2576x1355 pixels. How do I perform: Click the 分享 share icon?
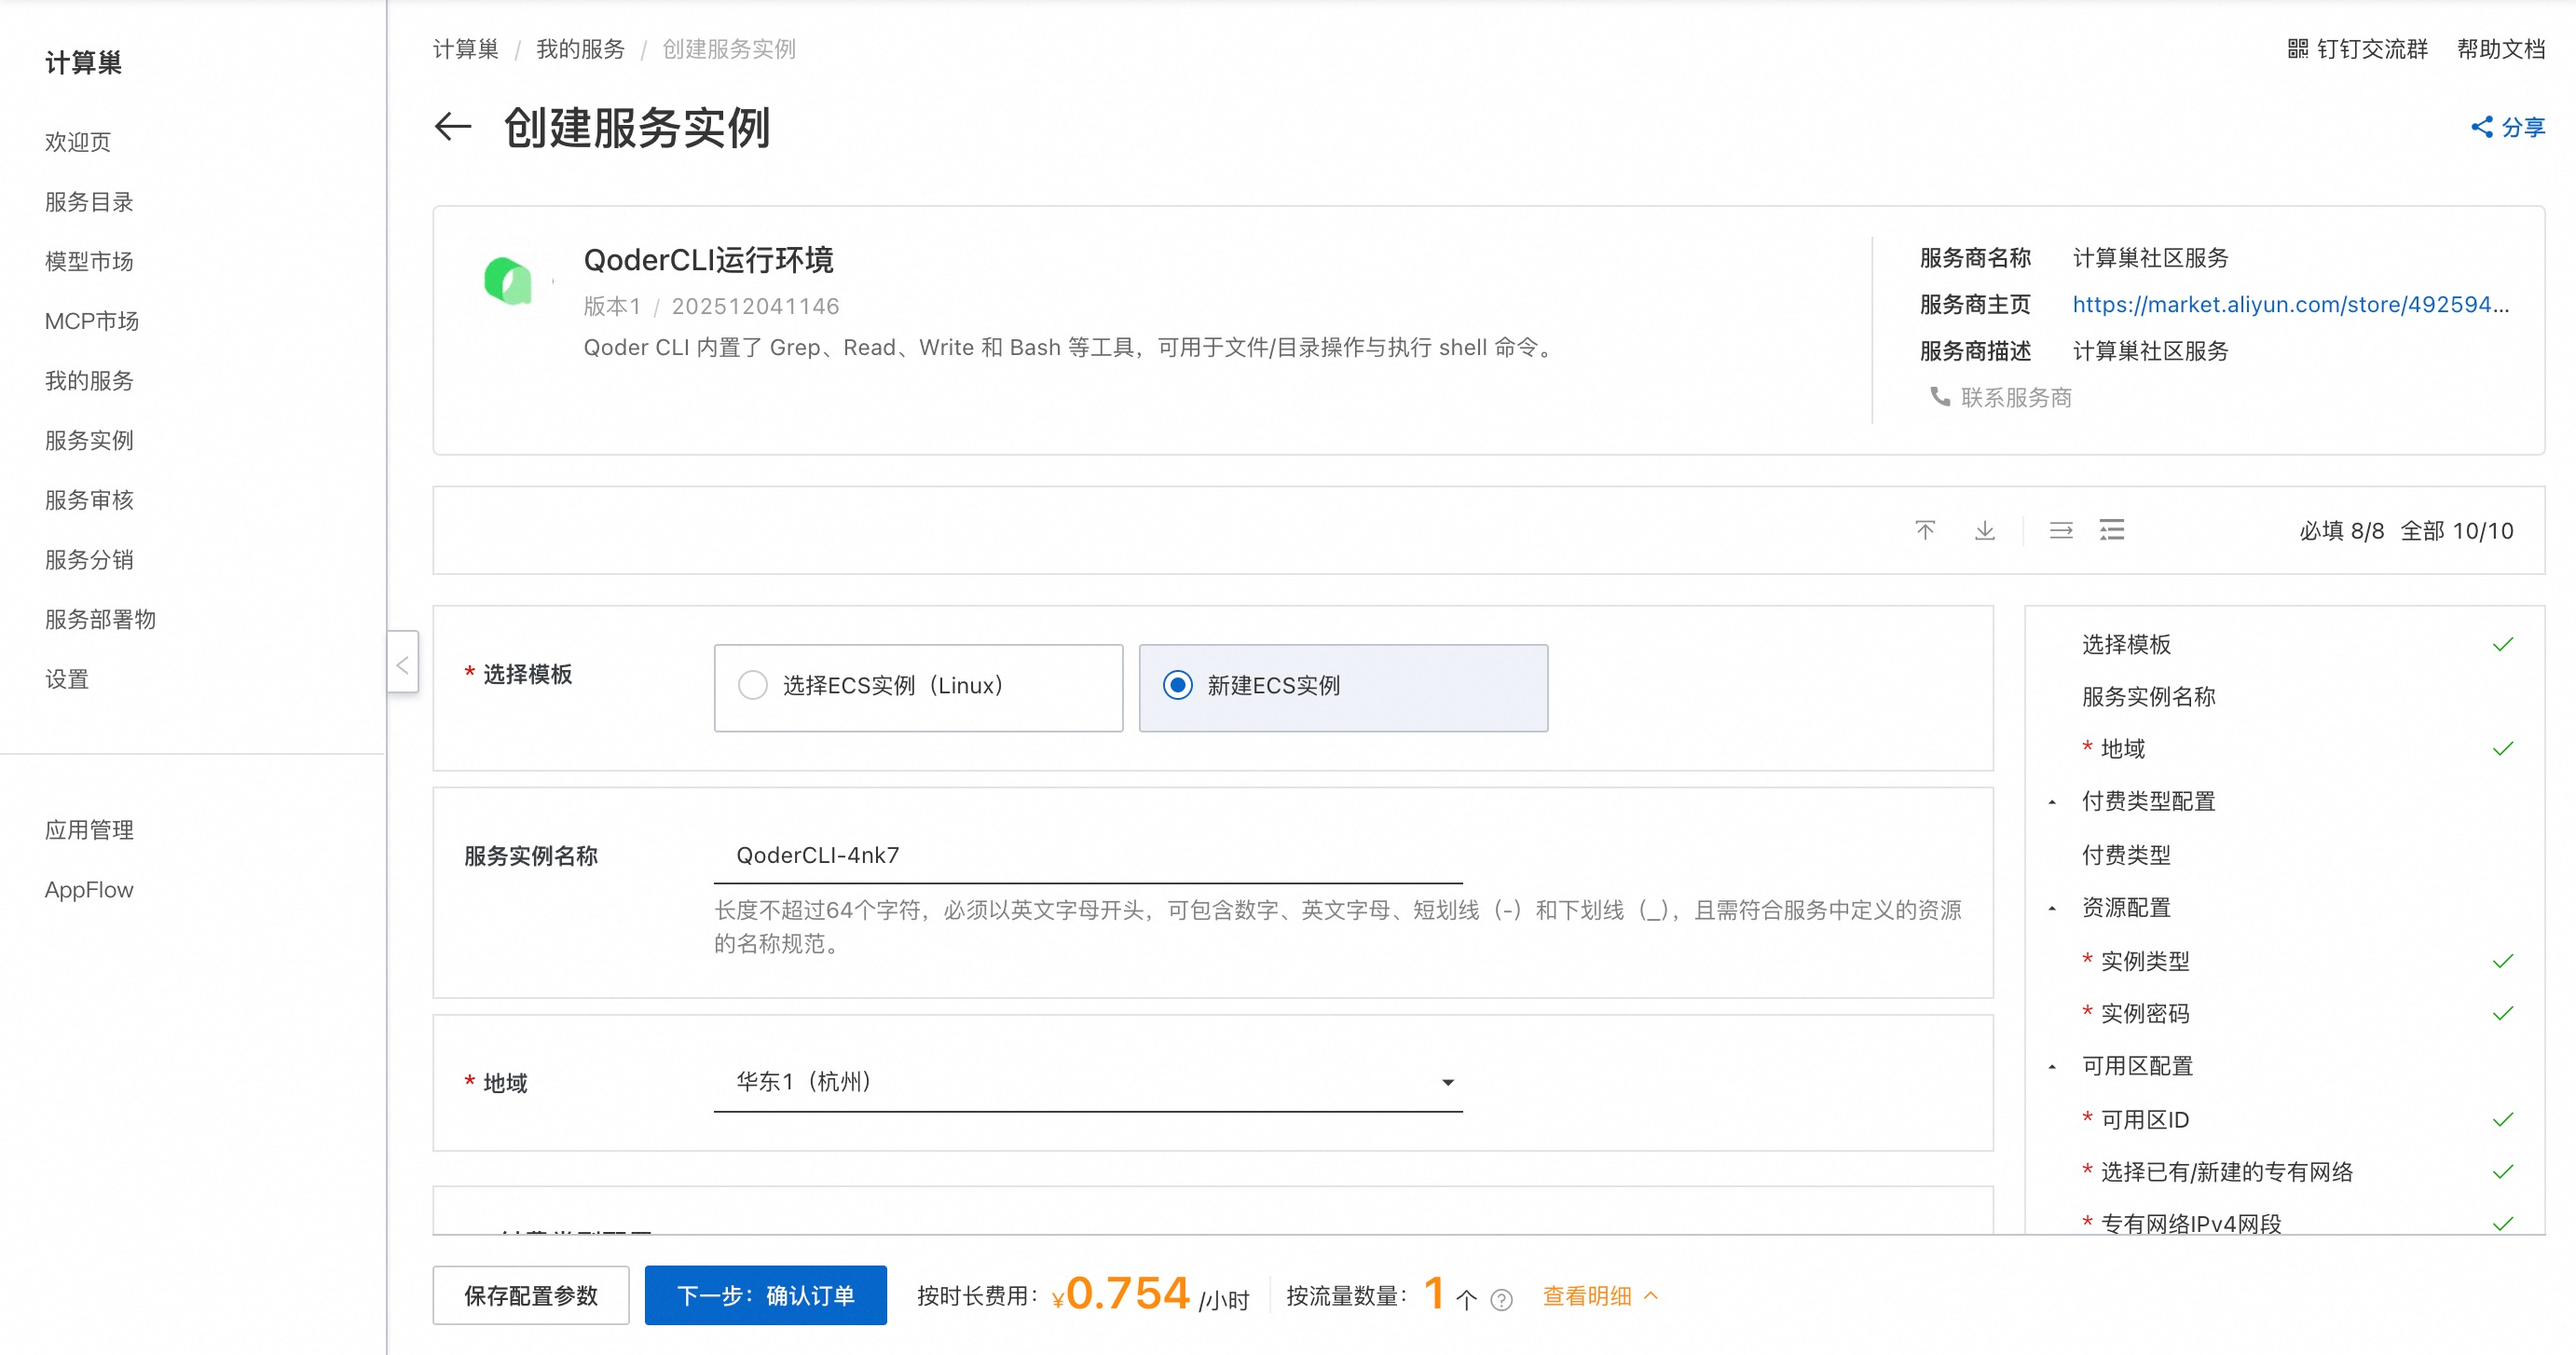[2481, 127]
